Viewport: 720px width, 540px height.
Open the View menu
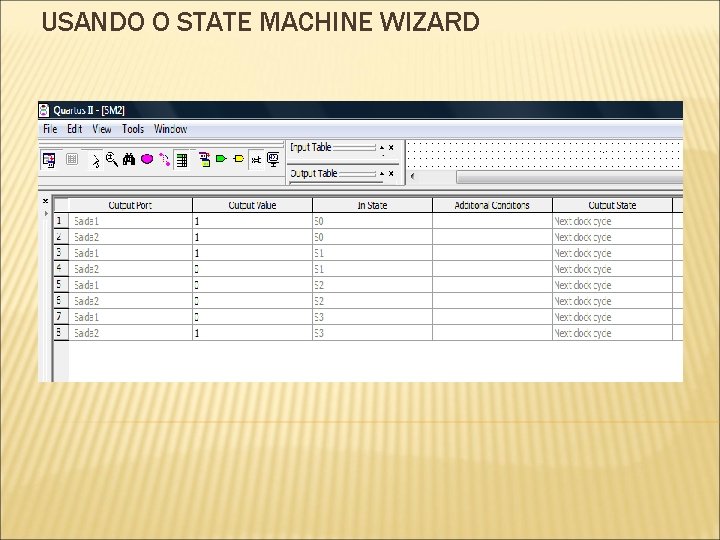tap(102, 129)
